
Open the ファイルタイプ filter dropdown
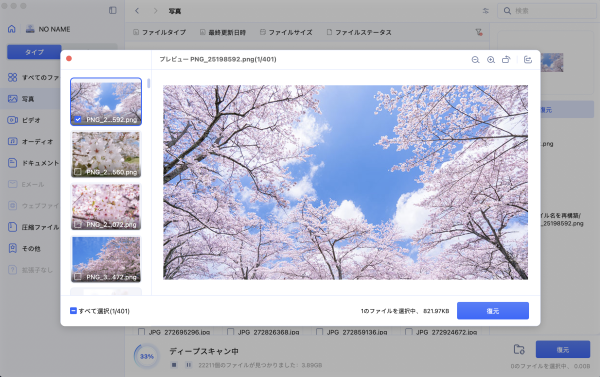[159, 33]
